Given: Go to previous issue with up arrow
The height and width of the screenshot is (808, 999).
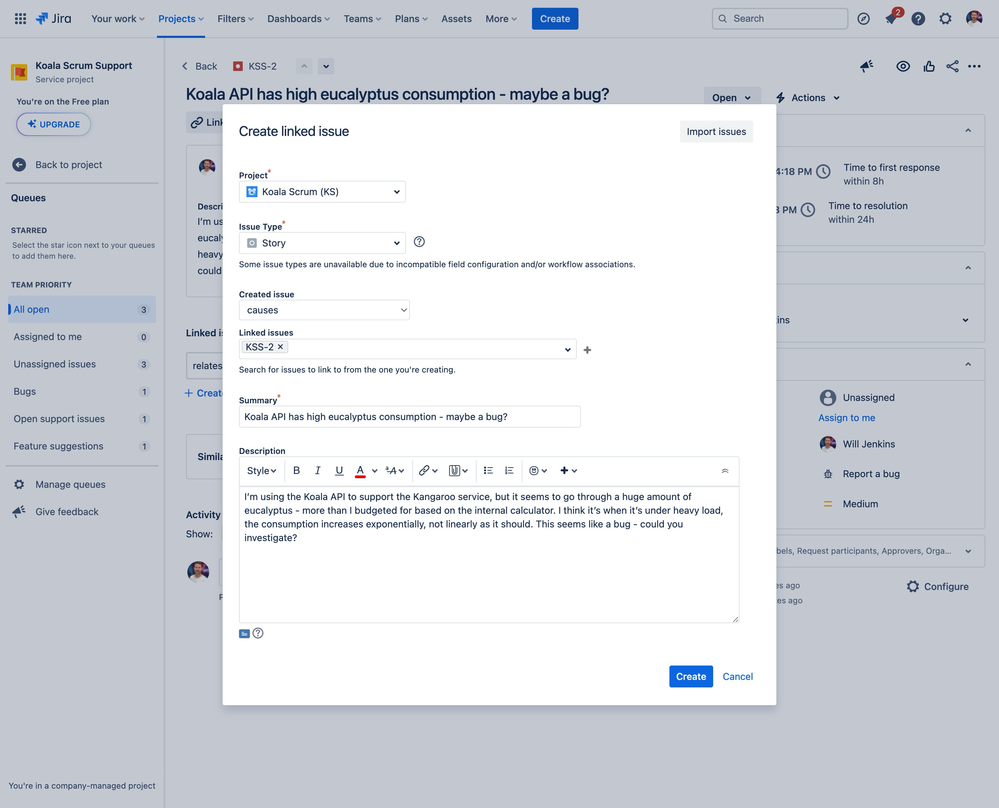Looking at the screenshot, I should [x=305, y=66].
